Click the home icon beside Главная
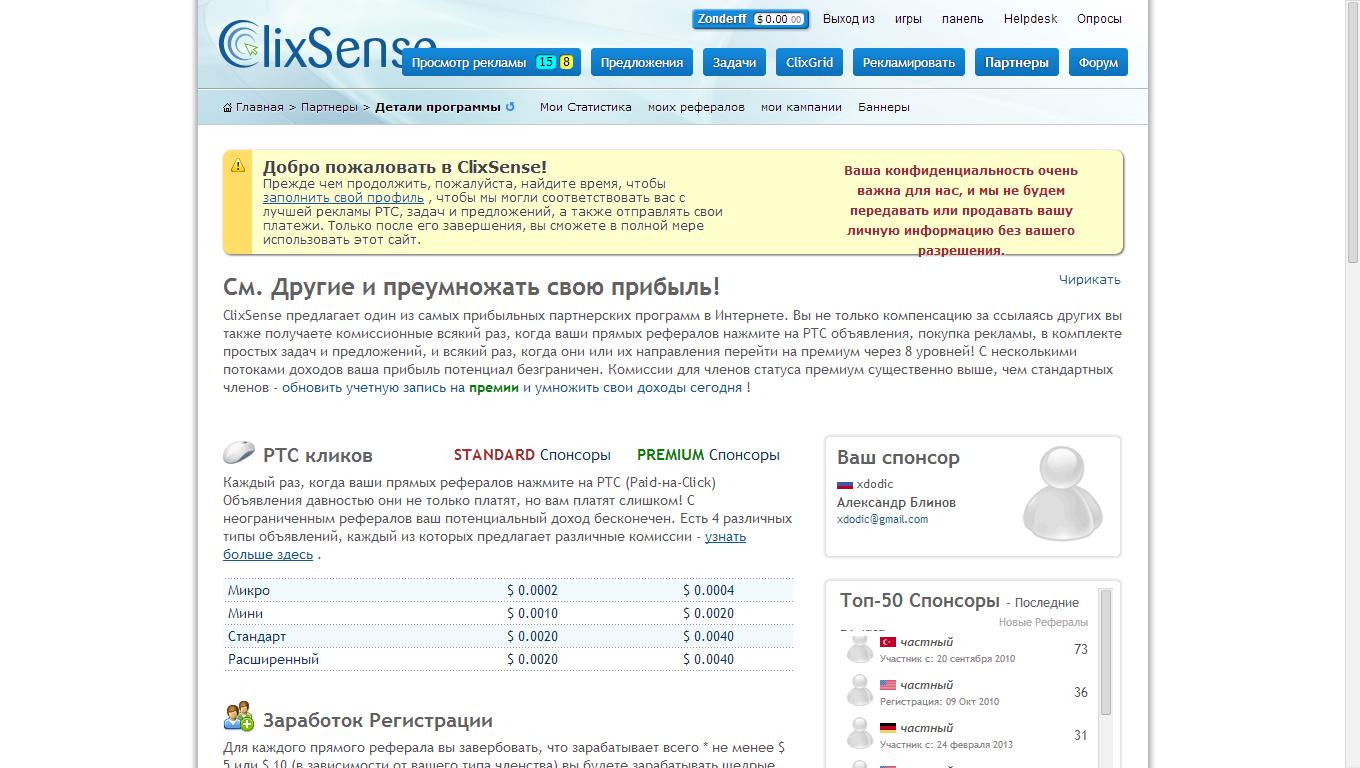Image resolution: width=1360 pixels, height=768 pixels. tap(228, 107)
